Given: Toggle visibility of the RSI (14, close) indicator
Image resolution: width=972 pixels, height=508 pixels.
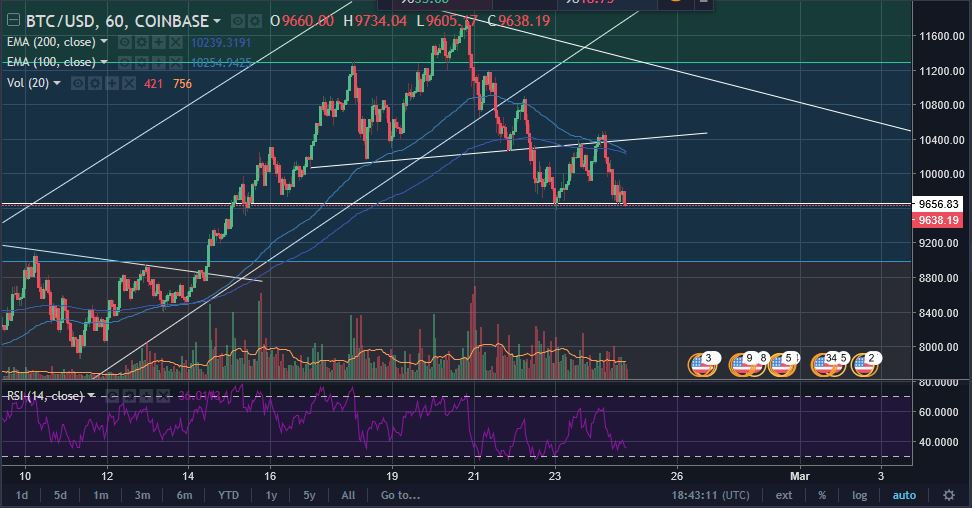Looking at the screenshot, I should coord(112,396).
